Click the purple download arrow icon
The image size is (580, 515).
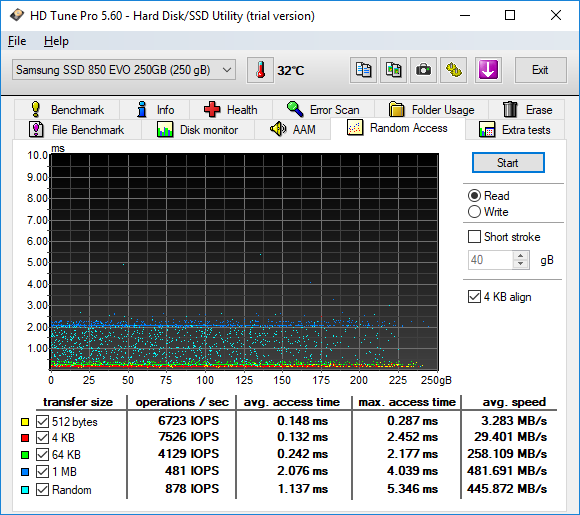pyautogui.click(x=488, y=70)
